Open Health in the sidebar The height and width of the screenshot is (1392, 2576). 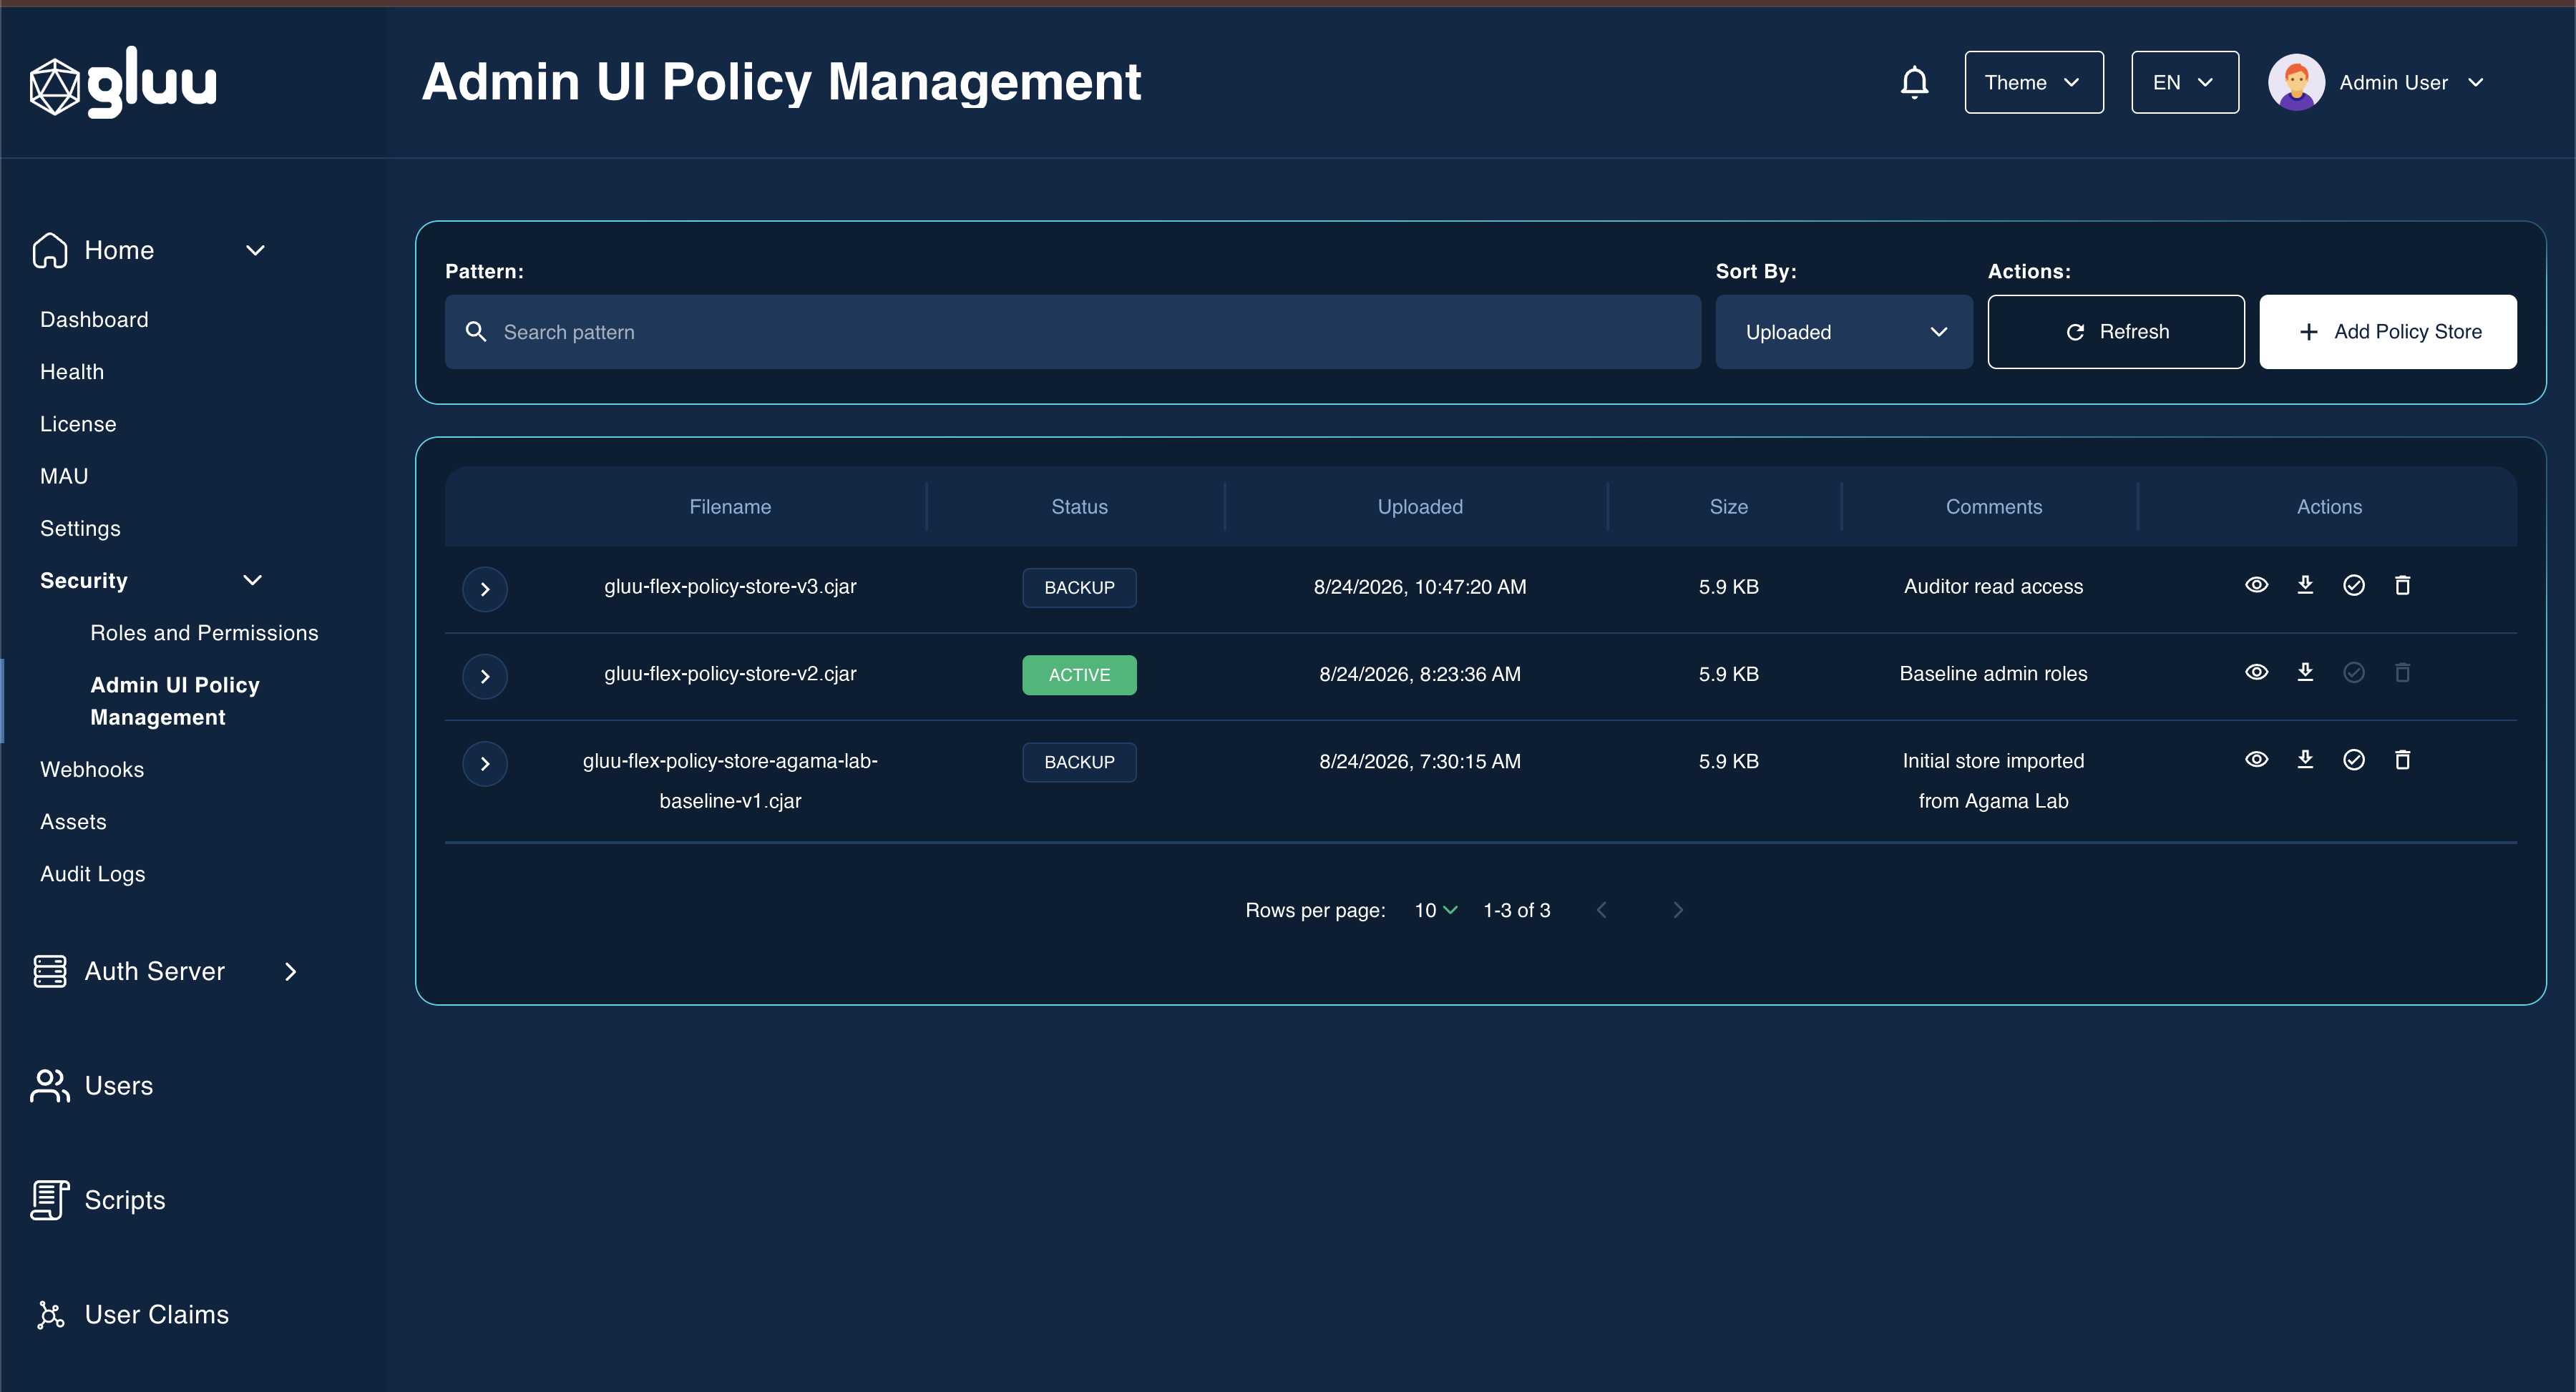point(72,371)
